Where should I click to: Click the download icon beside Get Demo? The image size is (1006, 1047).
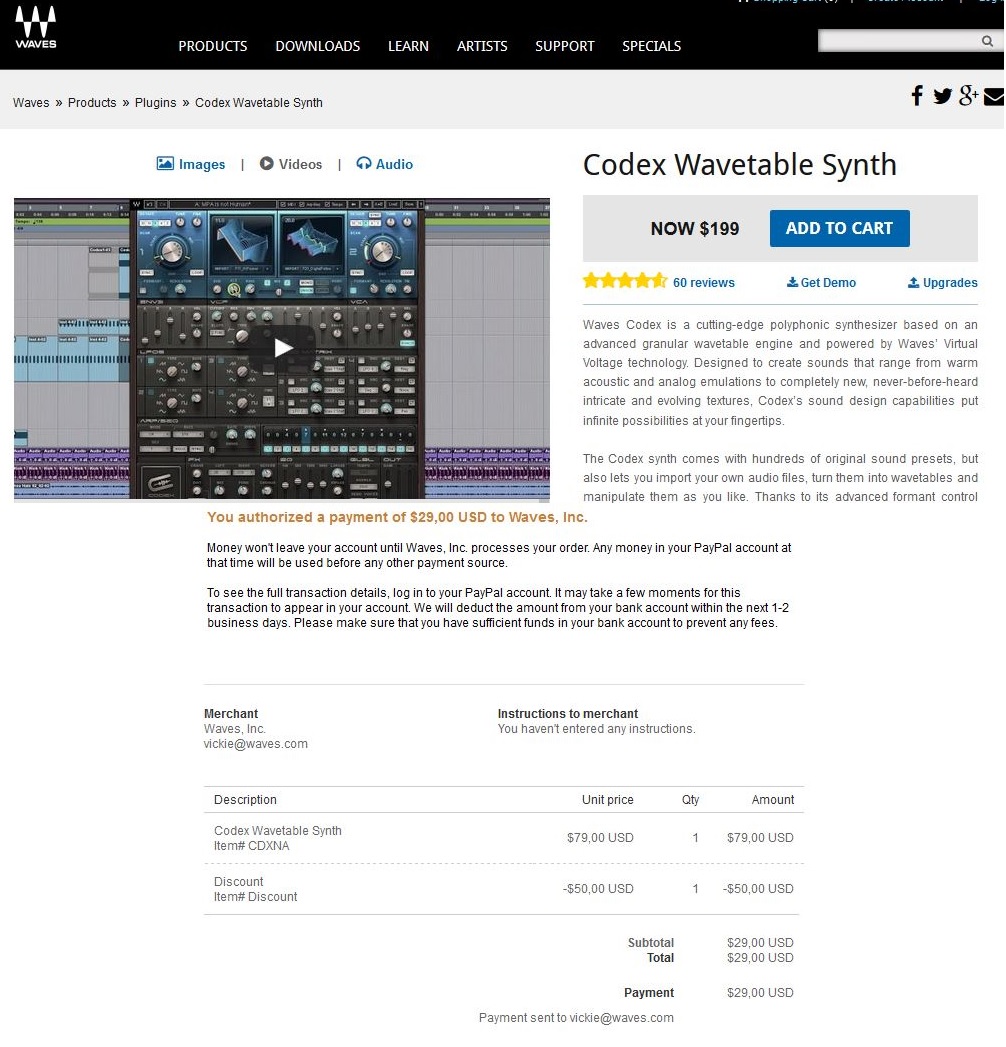[792, 282]
